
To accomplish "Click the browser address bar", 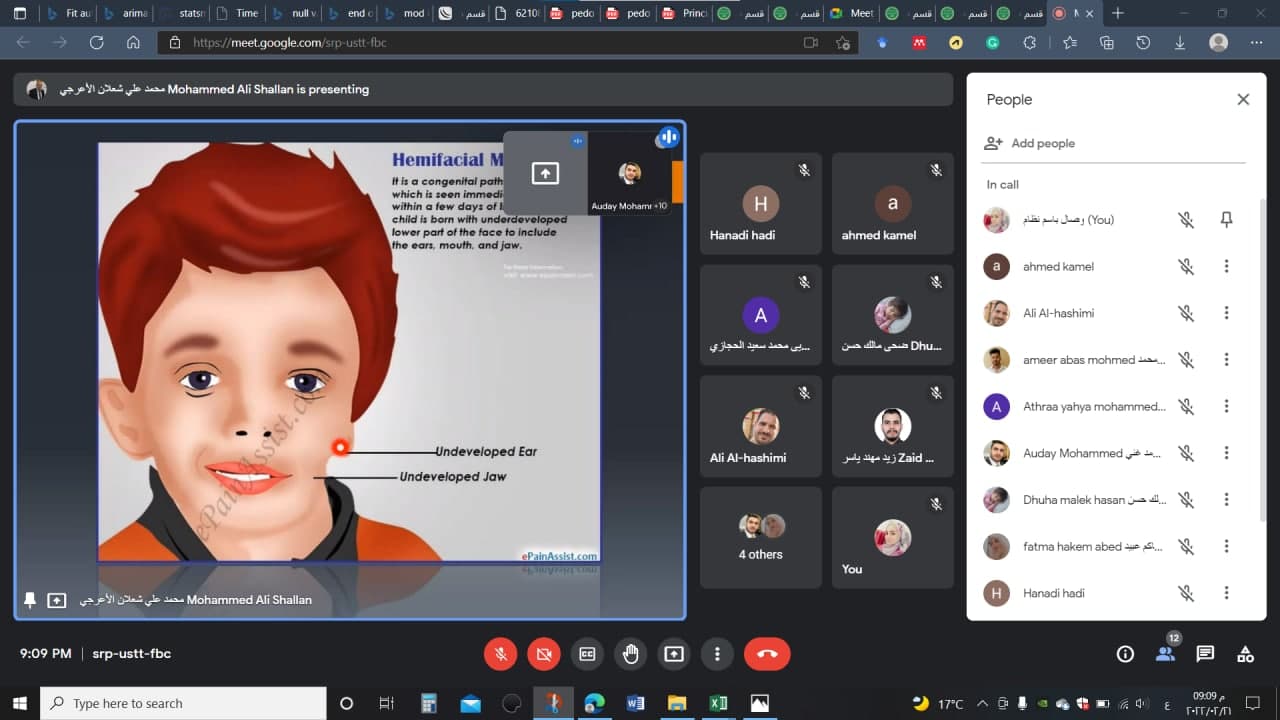I will coord(400,43).
